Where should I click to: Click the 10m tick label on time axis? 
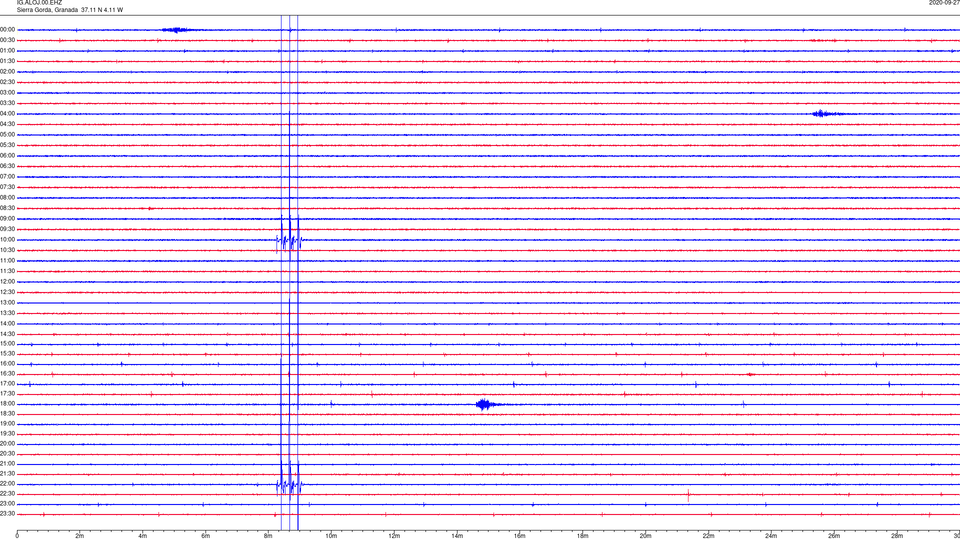coord(331,536)
